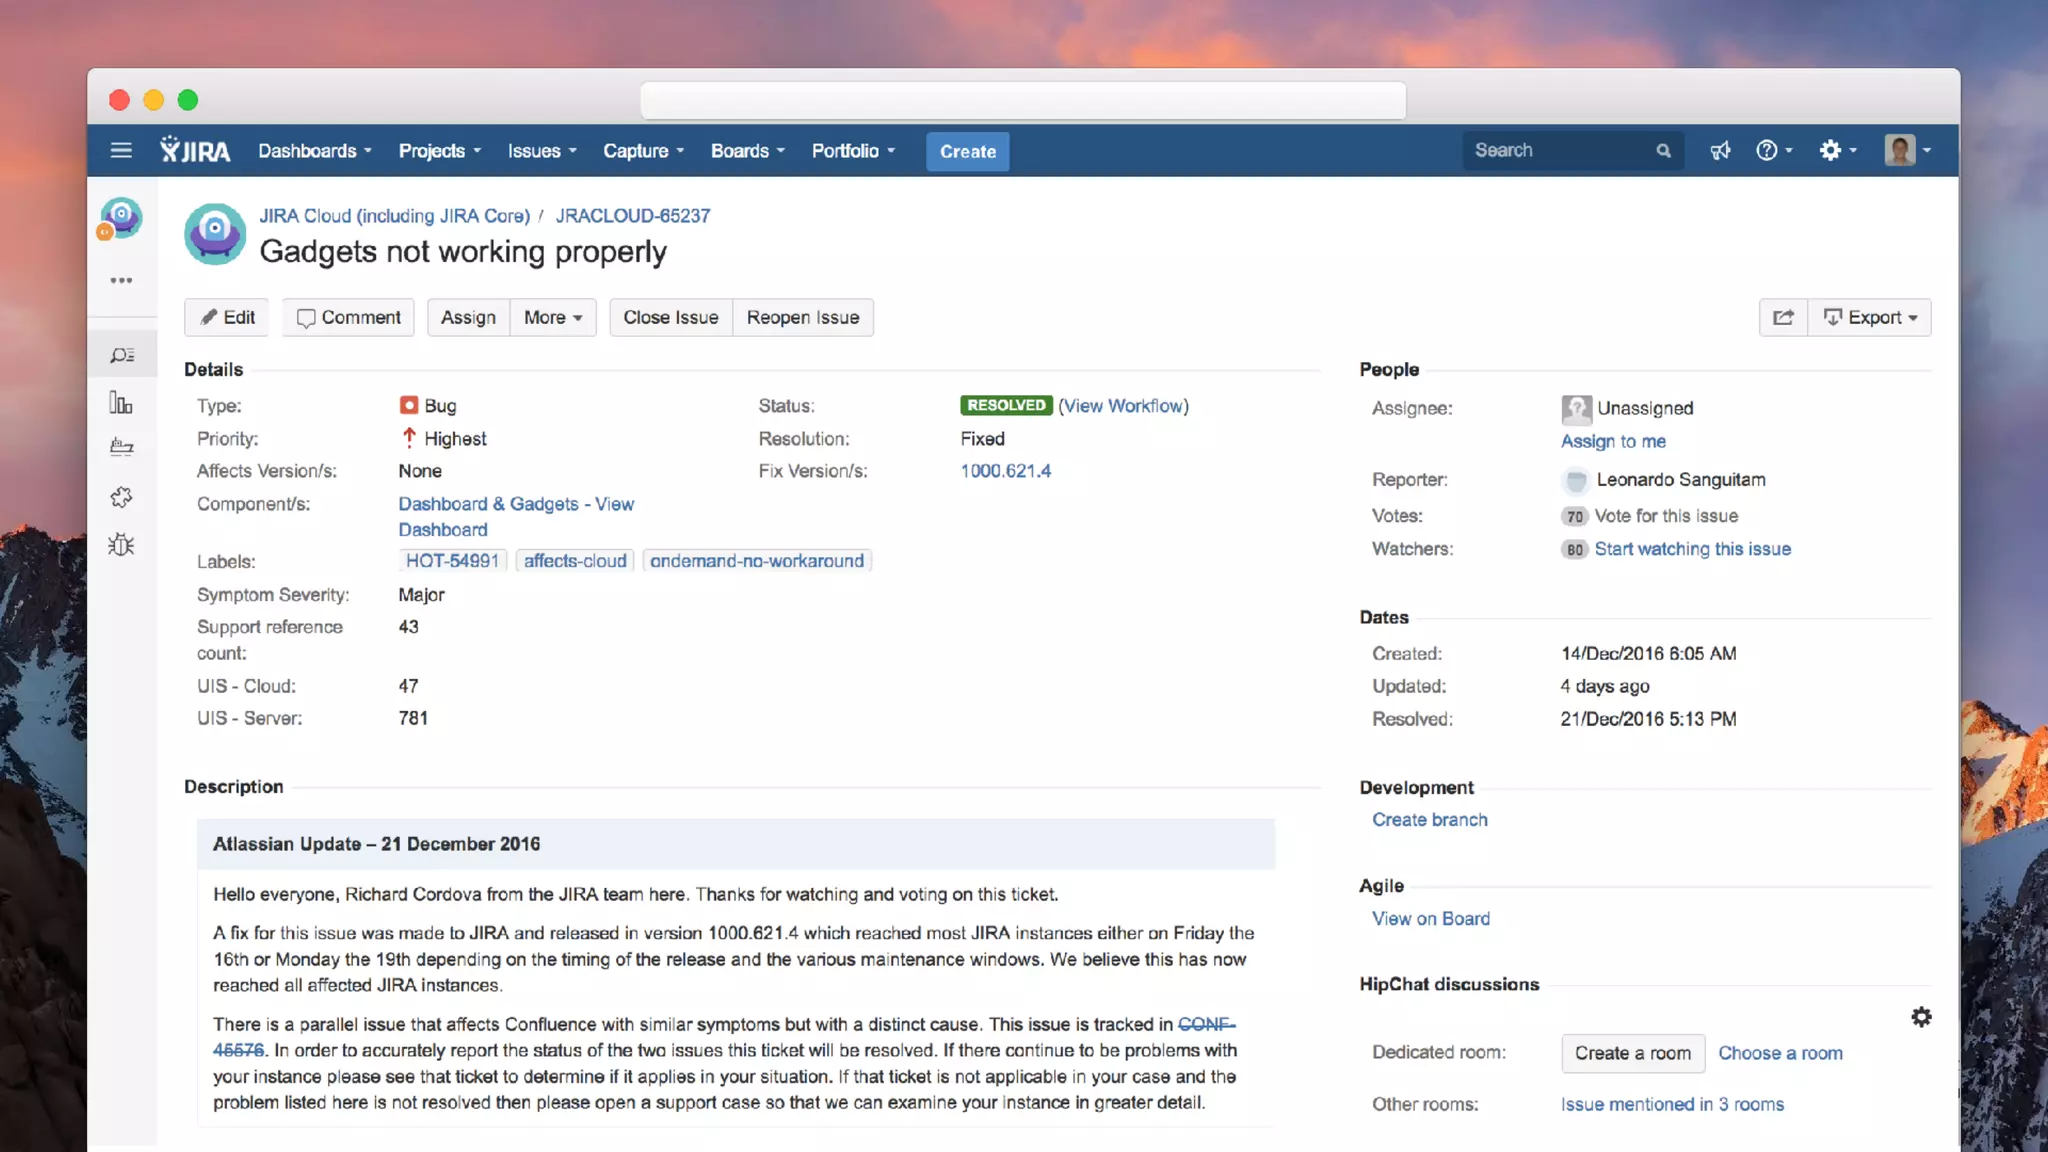Click the Create a room button
Viewport: 2048px width, 1152px height.
pyautogui.click(x=1632, y=1053)
